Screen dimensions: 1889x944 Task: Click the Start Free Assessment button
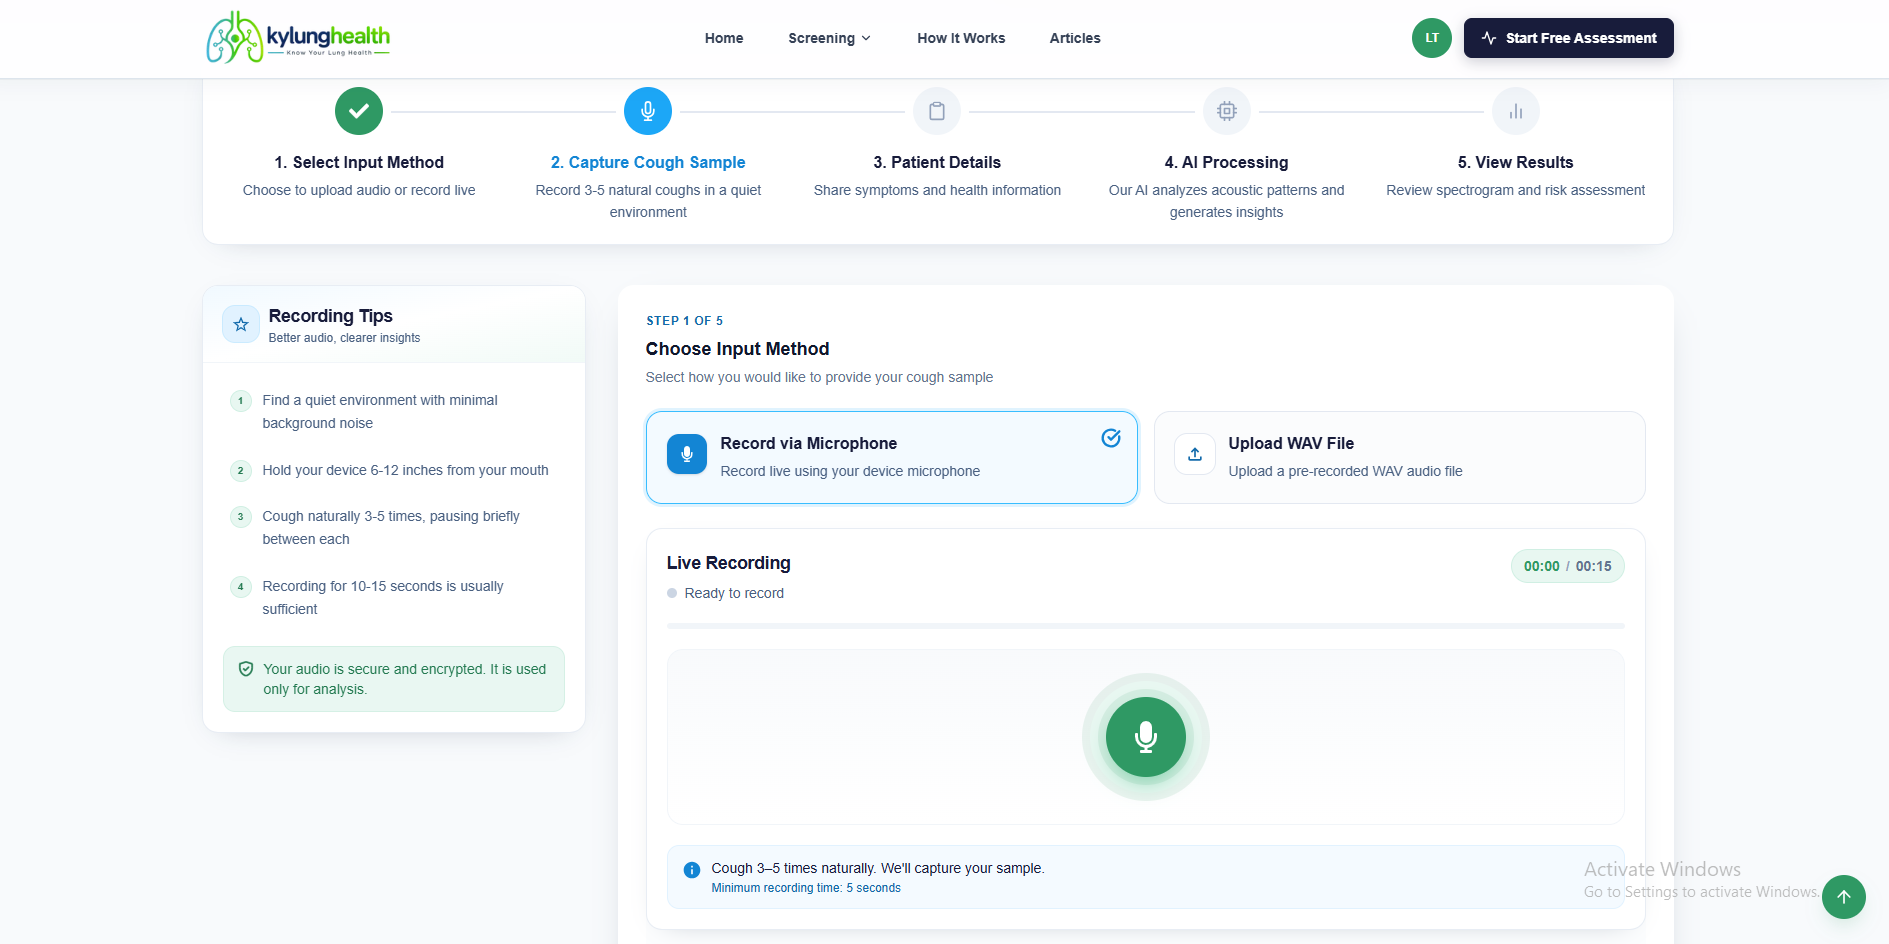1569,38
